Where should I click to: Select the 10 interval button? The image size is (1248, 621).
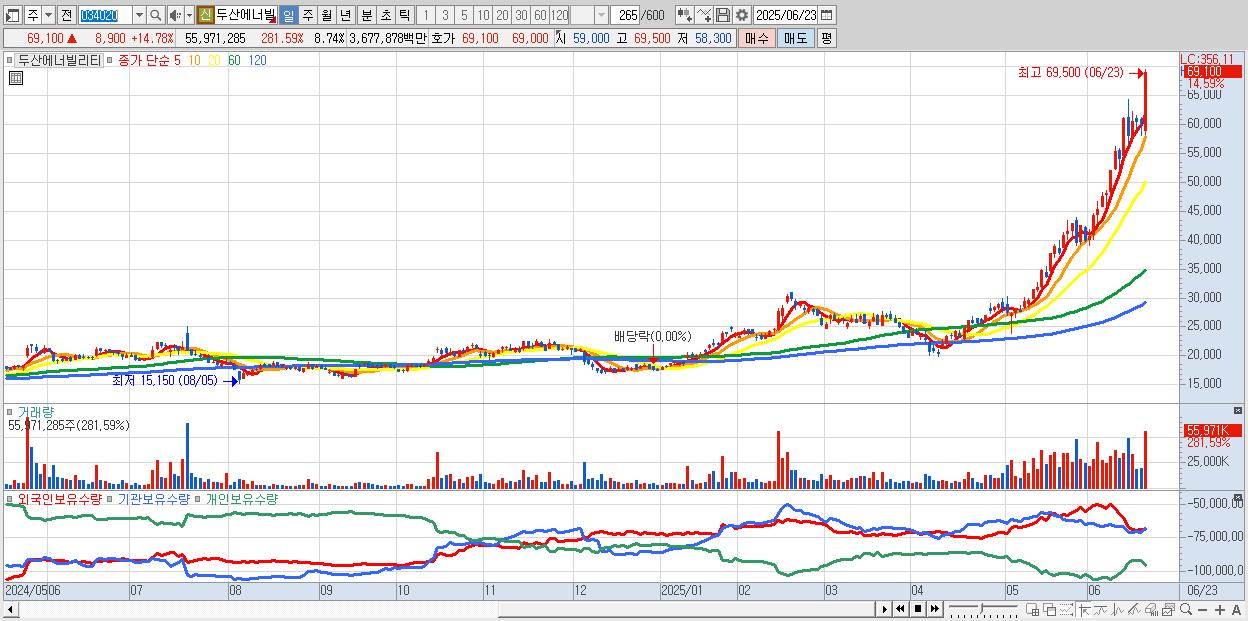click(x=483, y=15)
